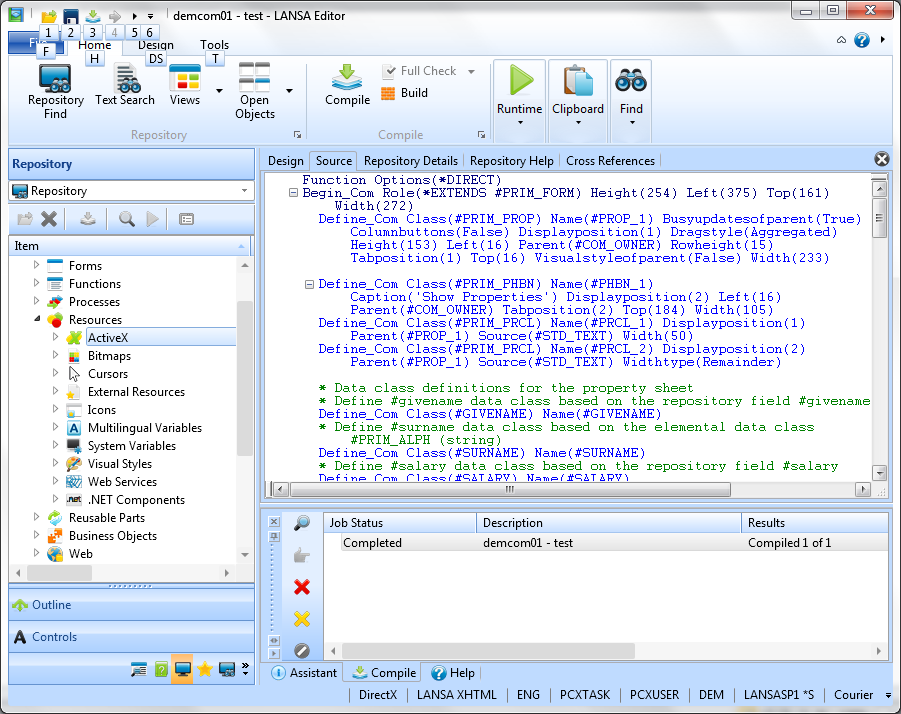Screen dimensions: 901x714
Task: Click the yellow X icon in compile panel
Action: 301,619
